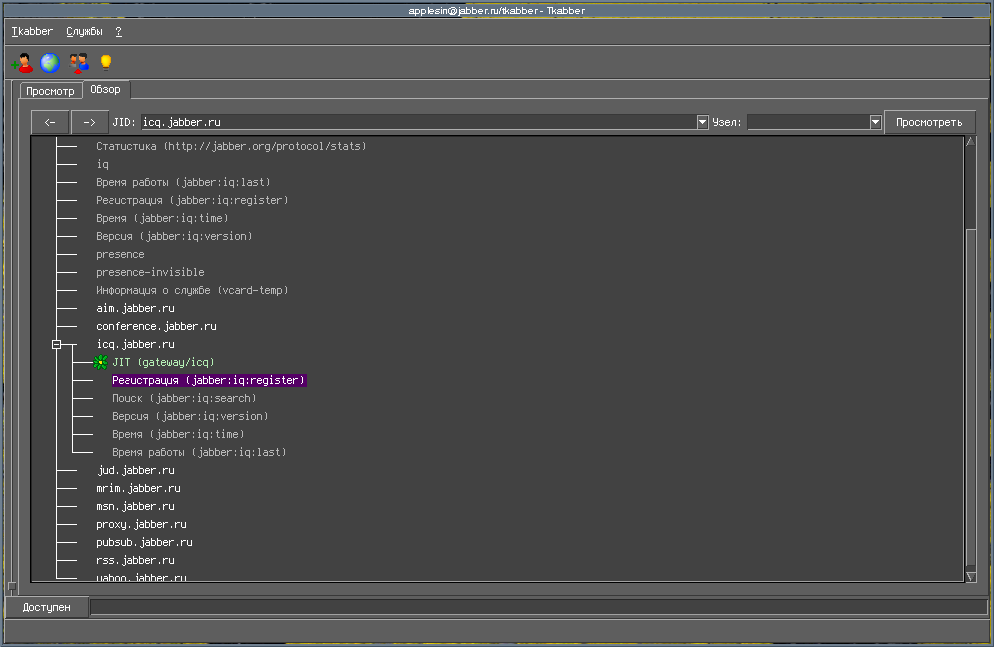Click the vertical scrollbar down arrow
This screenshot has height=647, width=994.
click(970, 576)
